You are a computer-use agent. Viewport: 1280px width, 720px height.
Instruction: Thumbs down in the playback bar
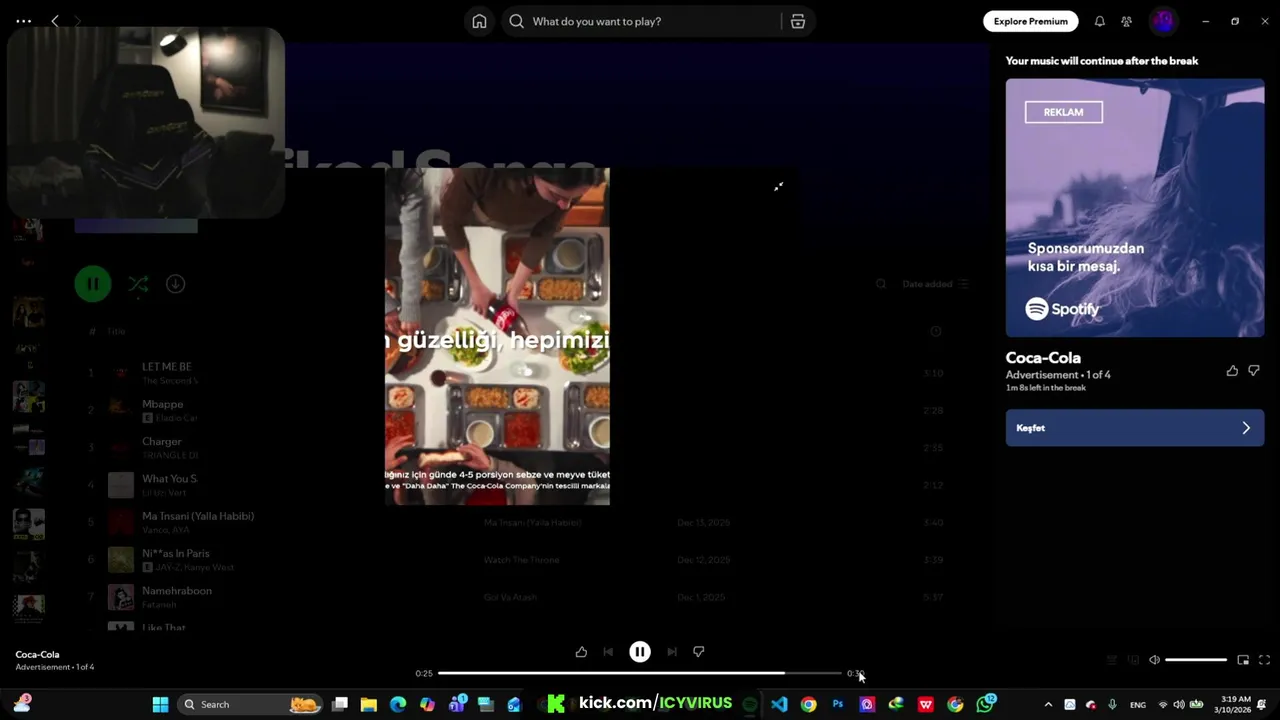pos(699,652)
